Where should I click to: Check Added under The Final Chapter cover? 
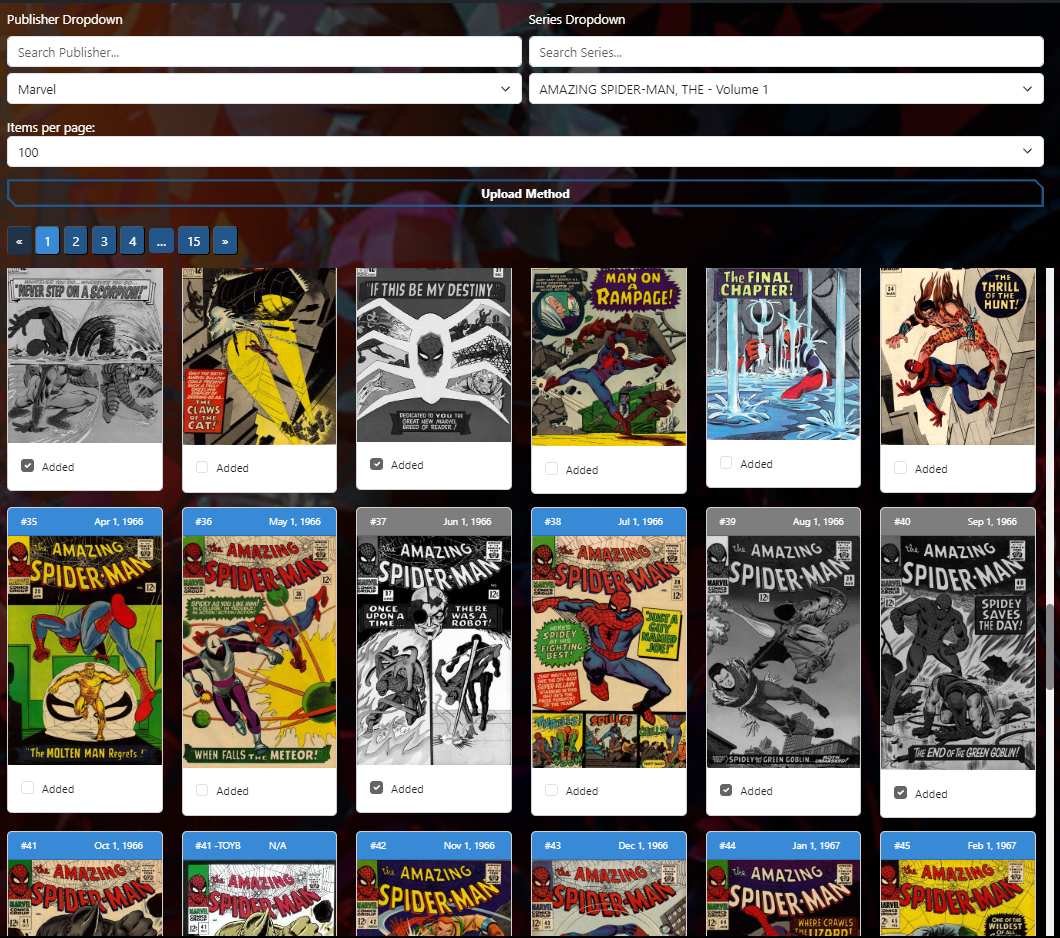click(x=726, y=463)
